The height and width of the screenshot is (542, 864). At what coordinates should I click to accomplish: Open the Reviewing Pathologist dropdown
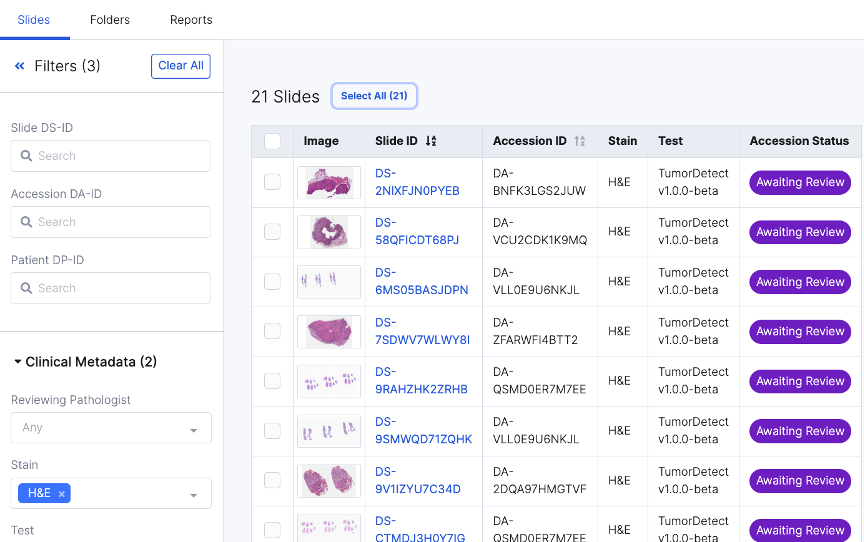[111, 428]
